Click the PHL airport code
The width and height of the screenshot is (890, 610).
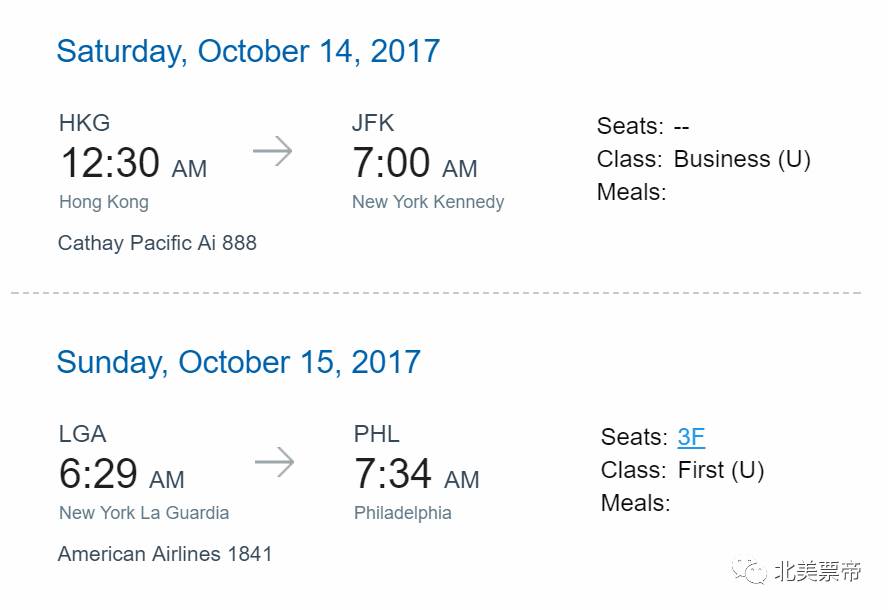[x=377, y=434]
